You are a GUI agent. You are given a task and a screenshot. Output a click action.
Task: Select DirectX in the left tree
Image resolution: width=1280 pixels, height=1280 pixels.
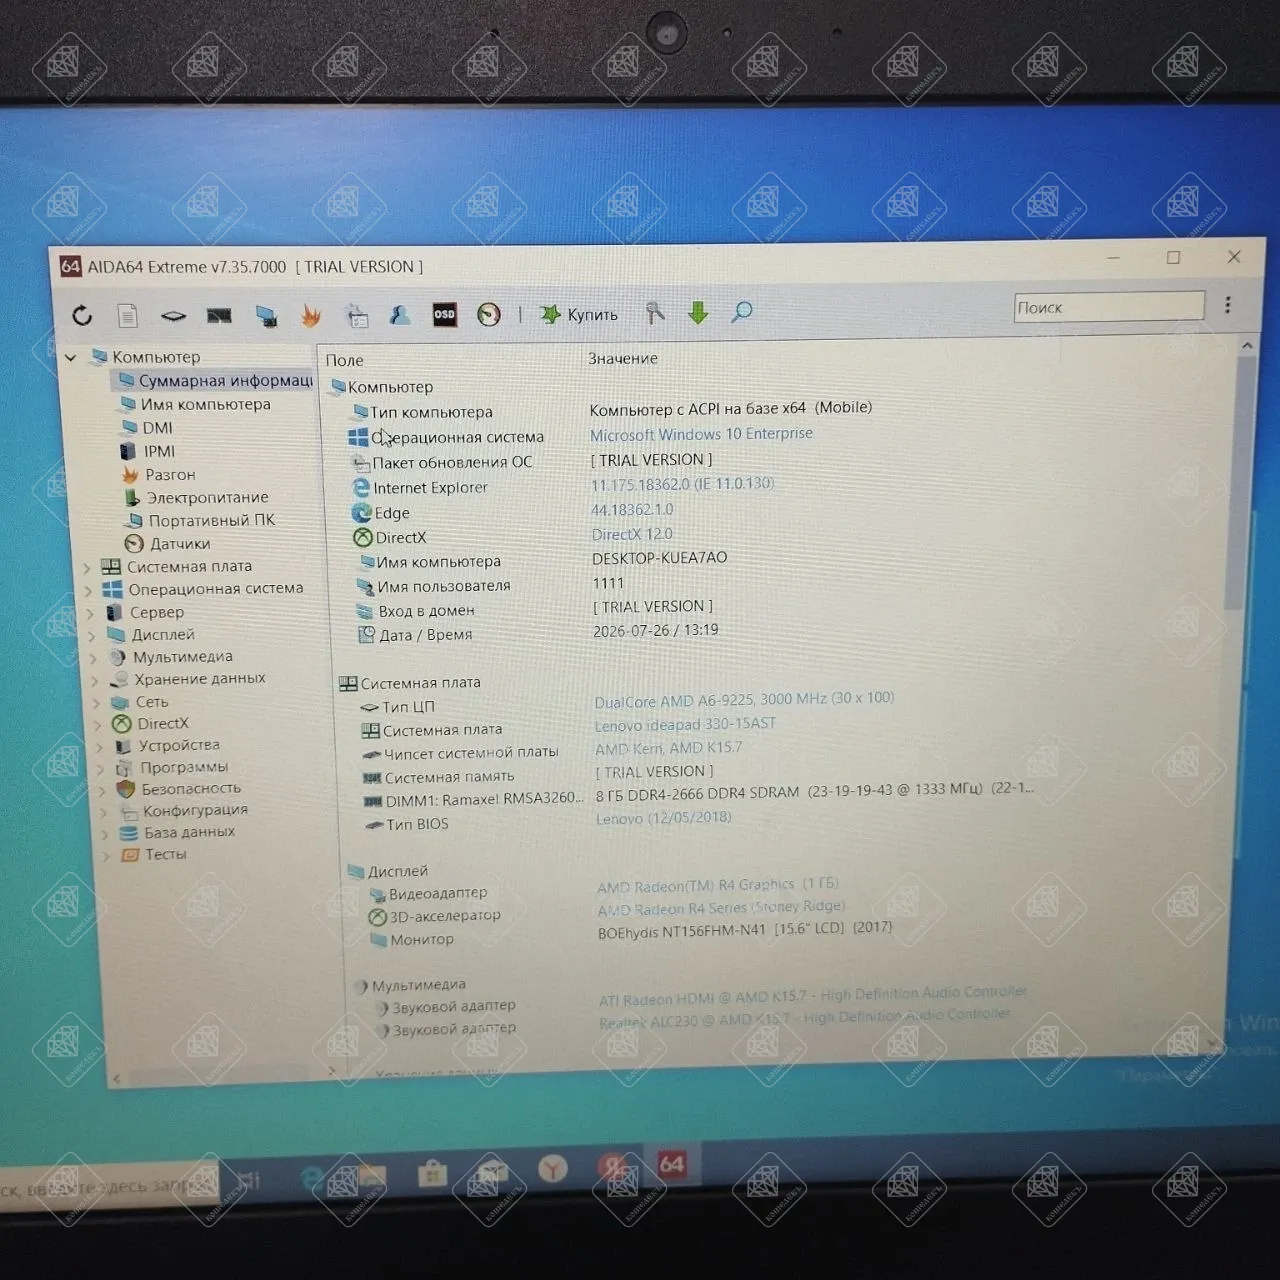pos(150,724)
